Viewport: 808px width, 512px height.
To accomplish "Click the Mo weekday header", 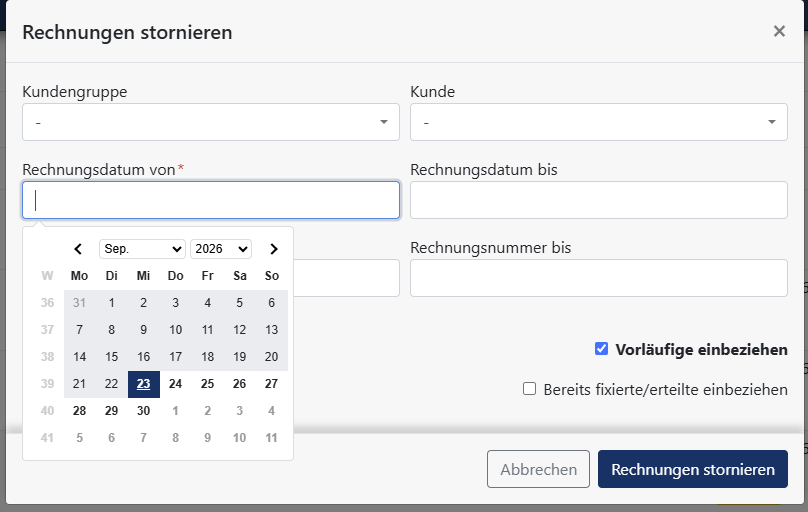I will click(x=79, y=276).
